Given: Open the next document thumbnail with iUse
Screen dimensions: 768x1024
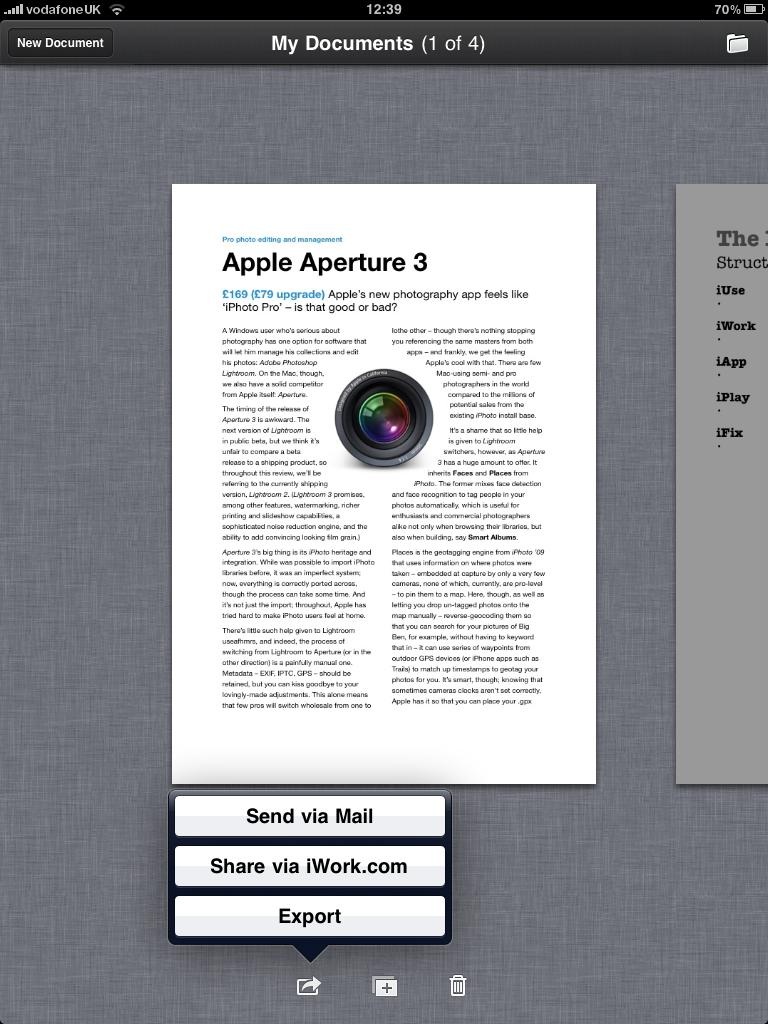Looking at the screenshot, I should pyautogui.click(x=722, y=484).
